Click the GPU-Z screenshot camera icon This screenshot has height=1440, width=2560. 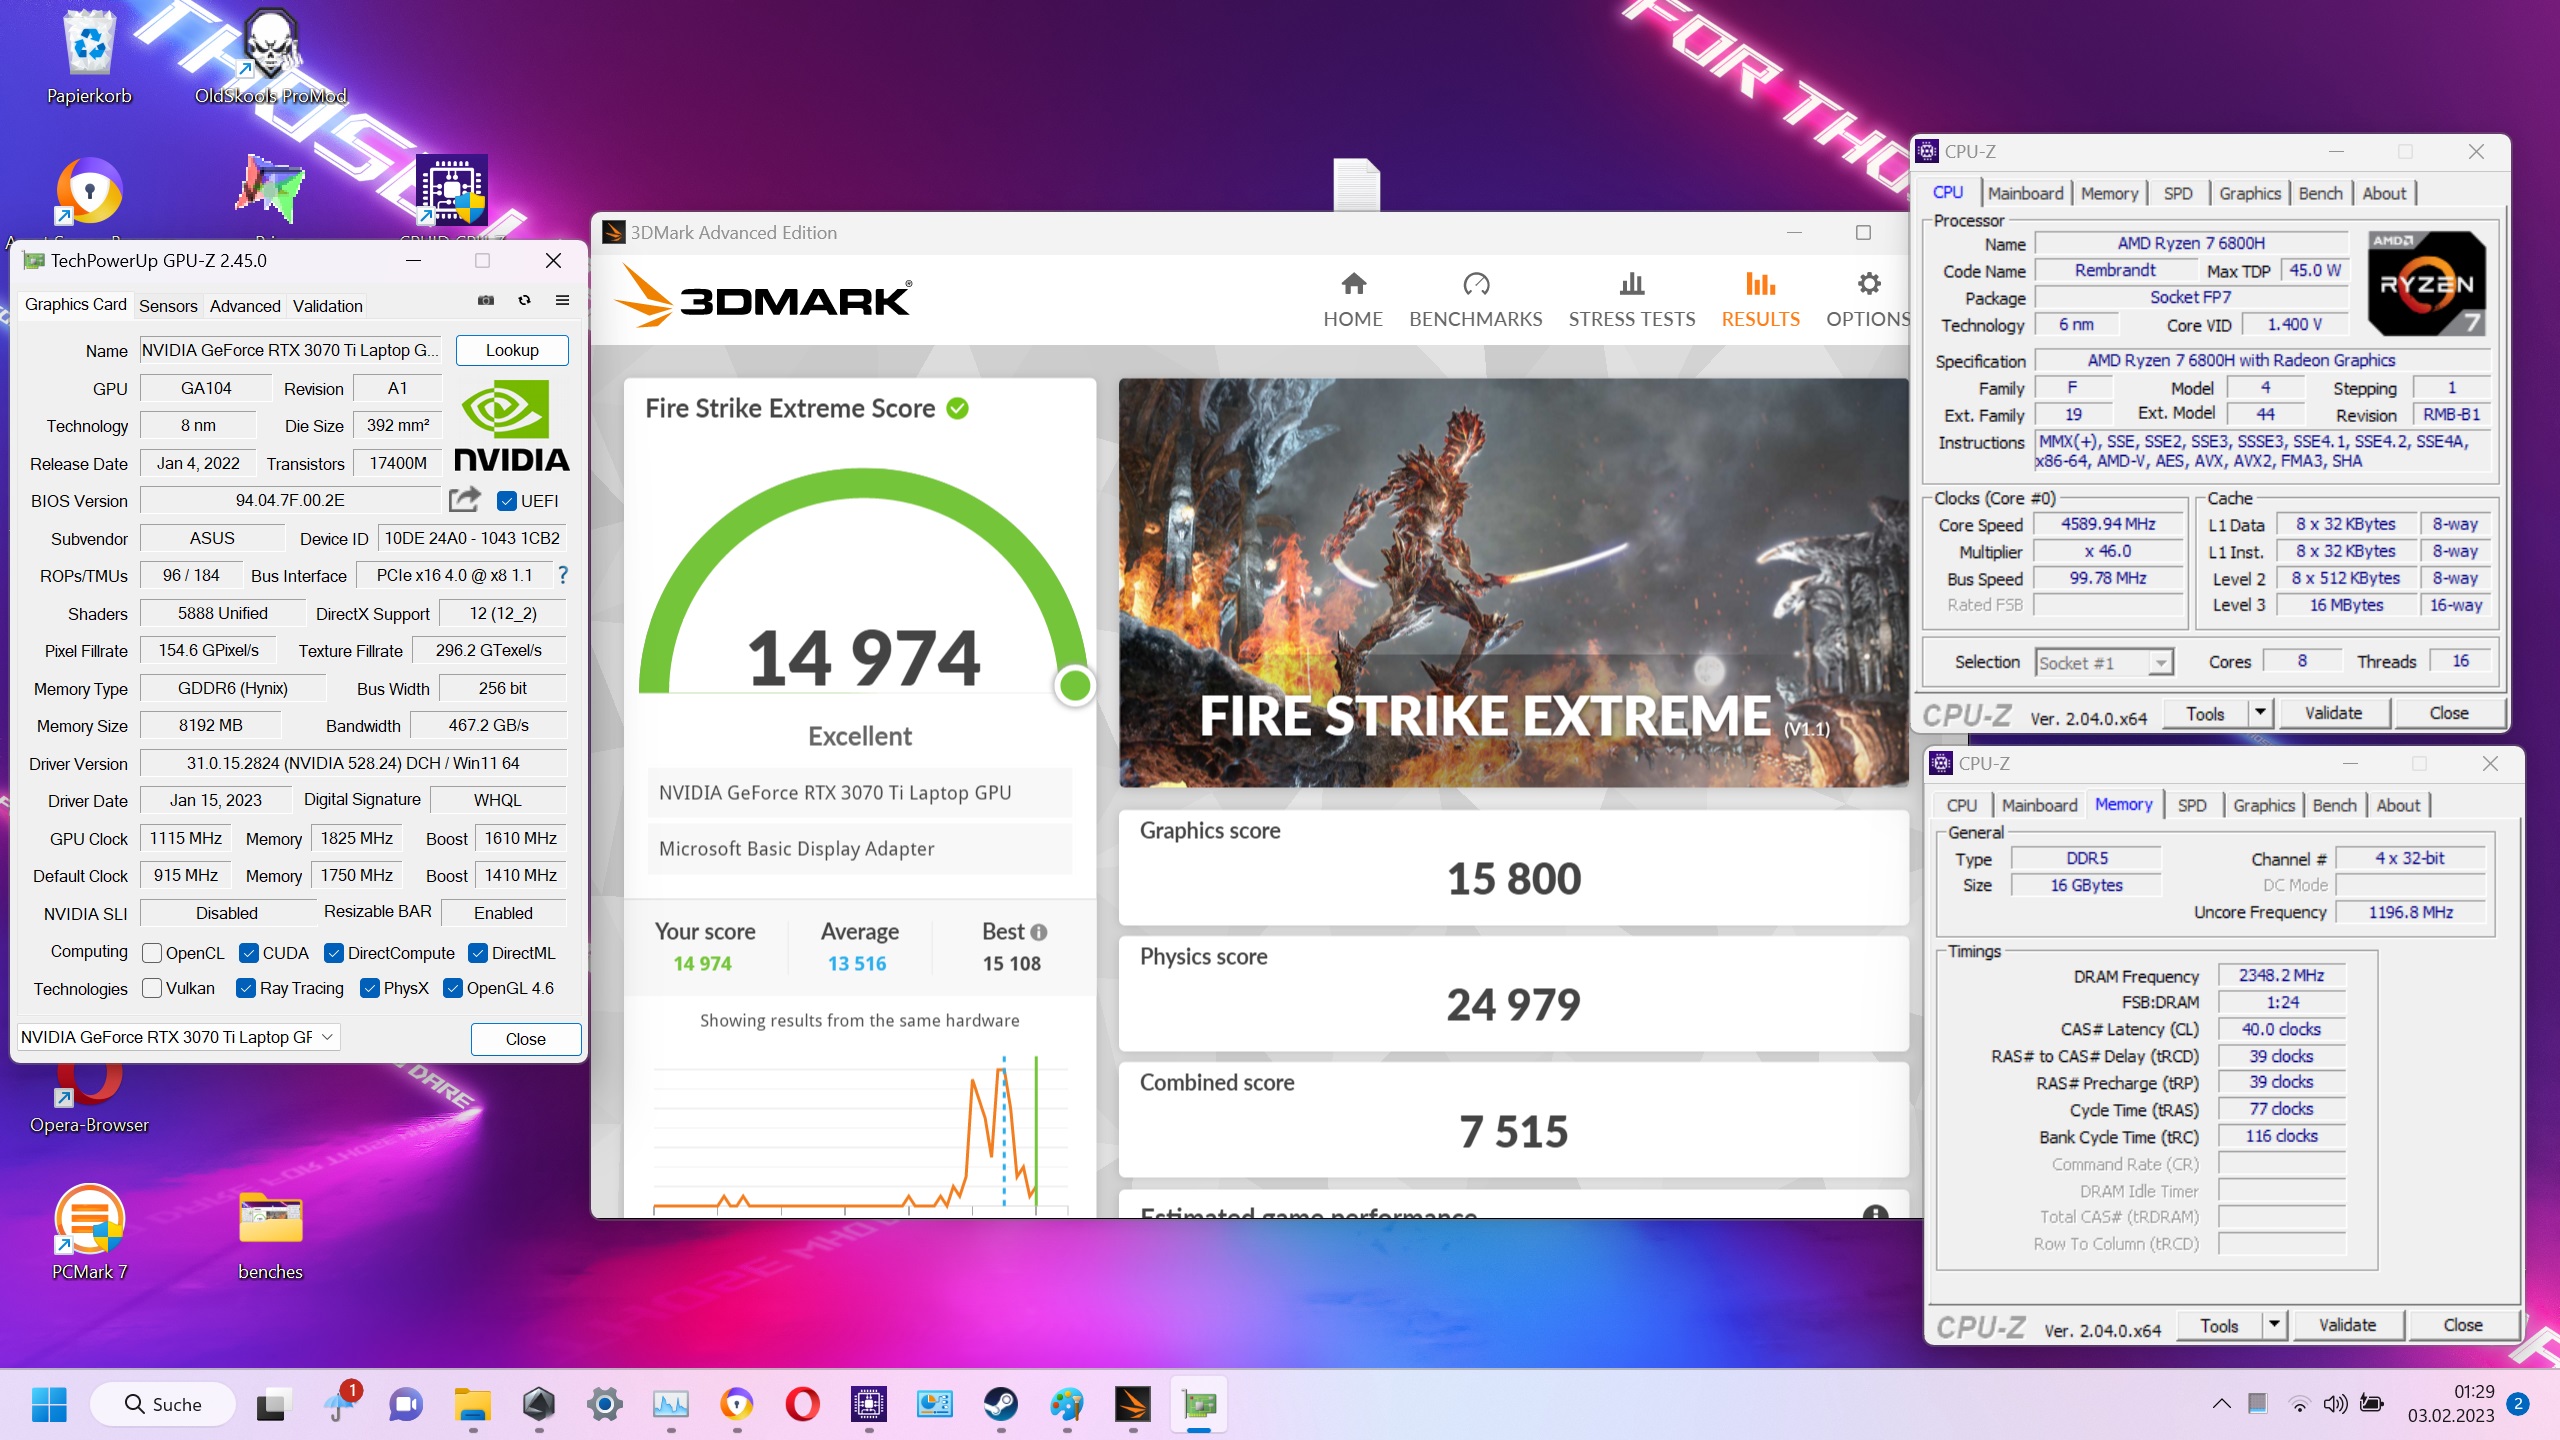tap(486, 300)
